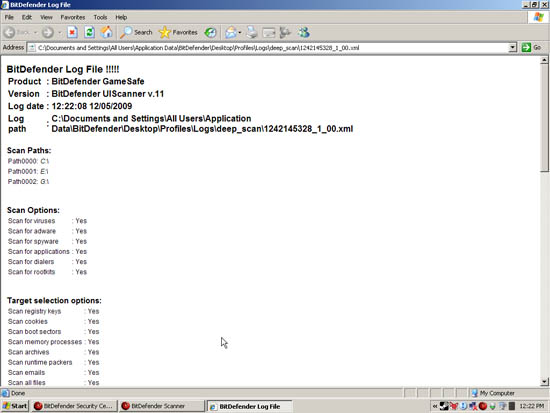
Task: Open Favorites star in toolbar
Action: (178, 33)
